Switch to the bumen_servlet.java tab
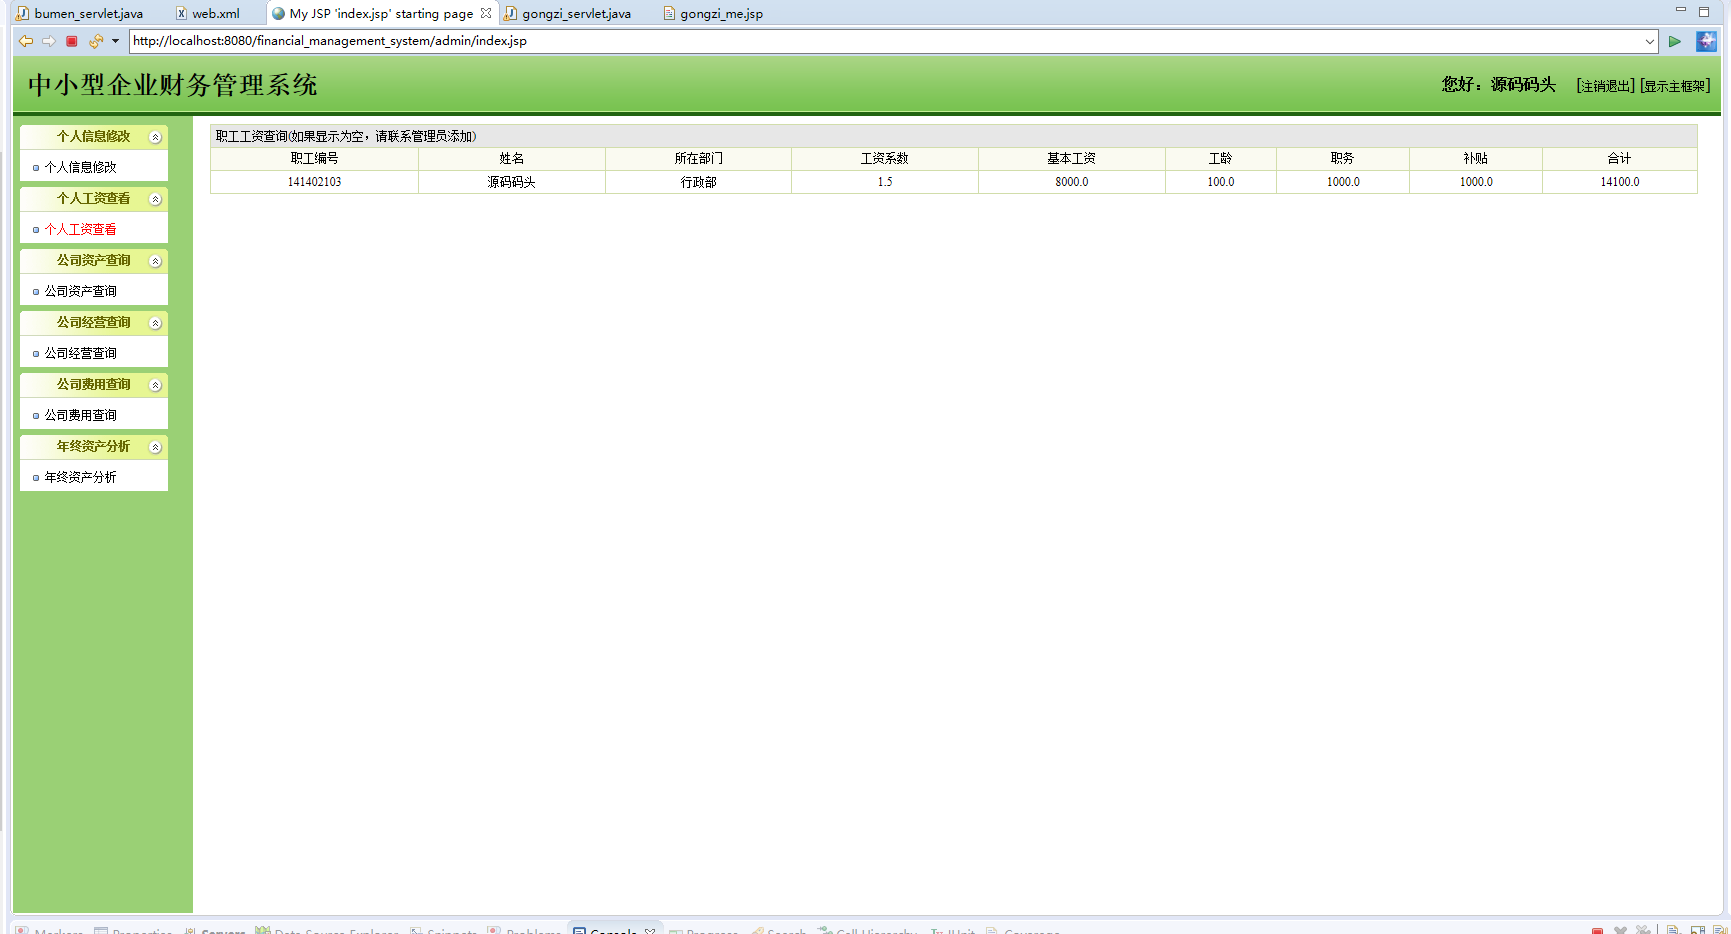Screen dimensions: 1731x934 point(79,13)
